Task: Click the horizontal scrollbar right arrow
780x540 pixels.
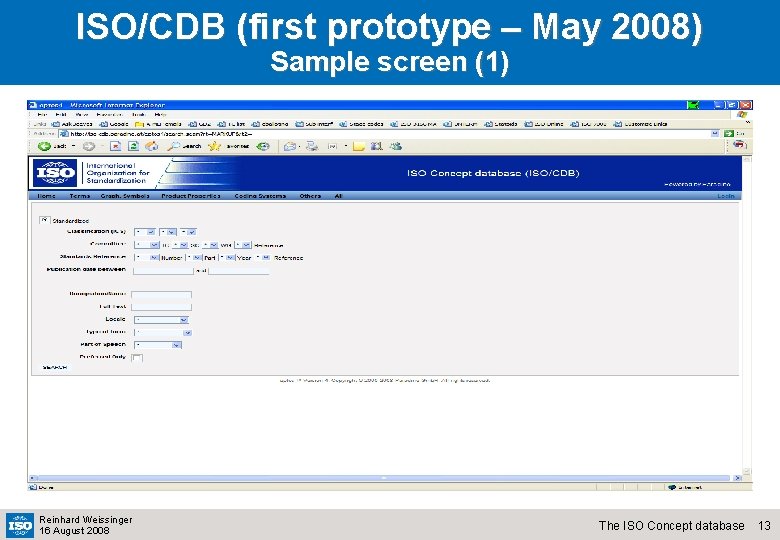Action: pos(738,478)
